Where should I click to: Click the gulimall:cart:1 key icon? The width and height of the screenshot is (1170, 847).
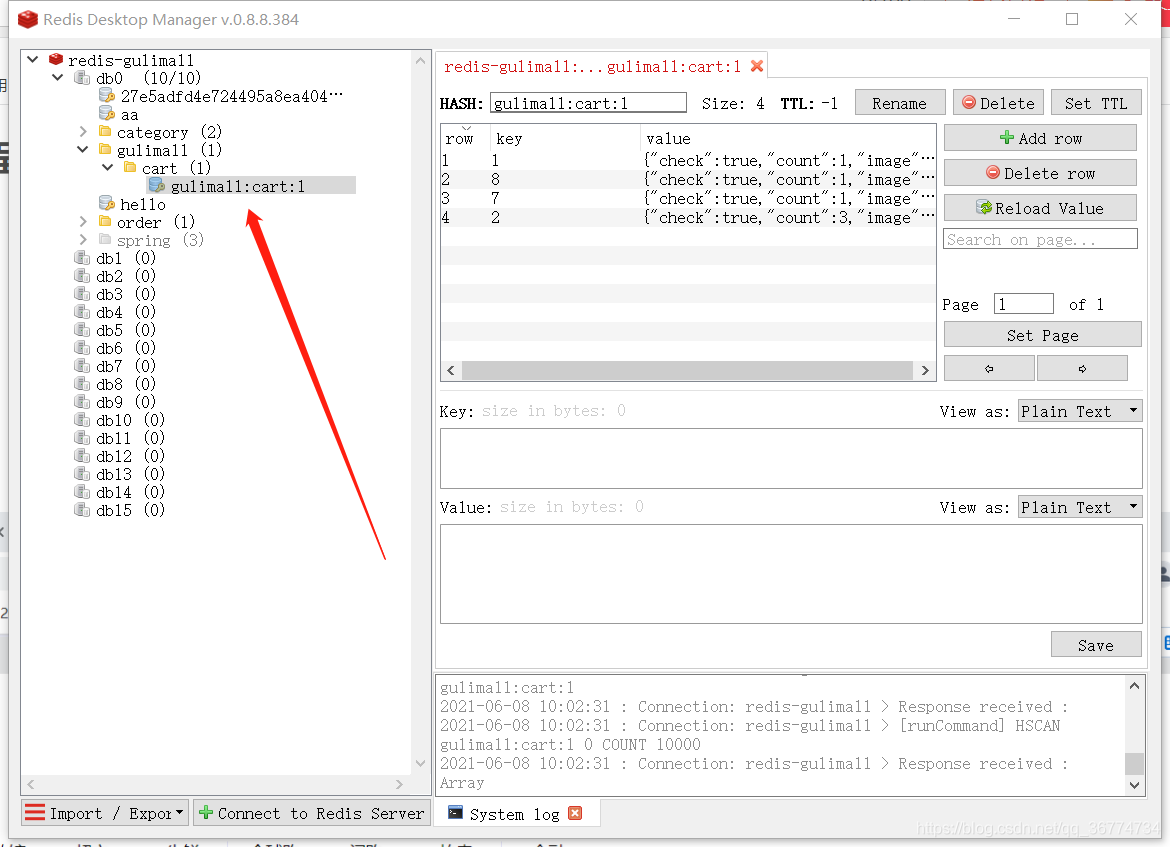[x=157, y=185]
